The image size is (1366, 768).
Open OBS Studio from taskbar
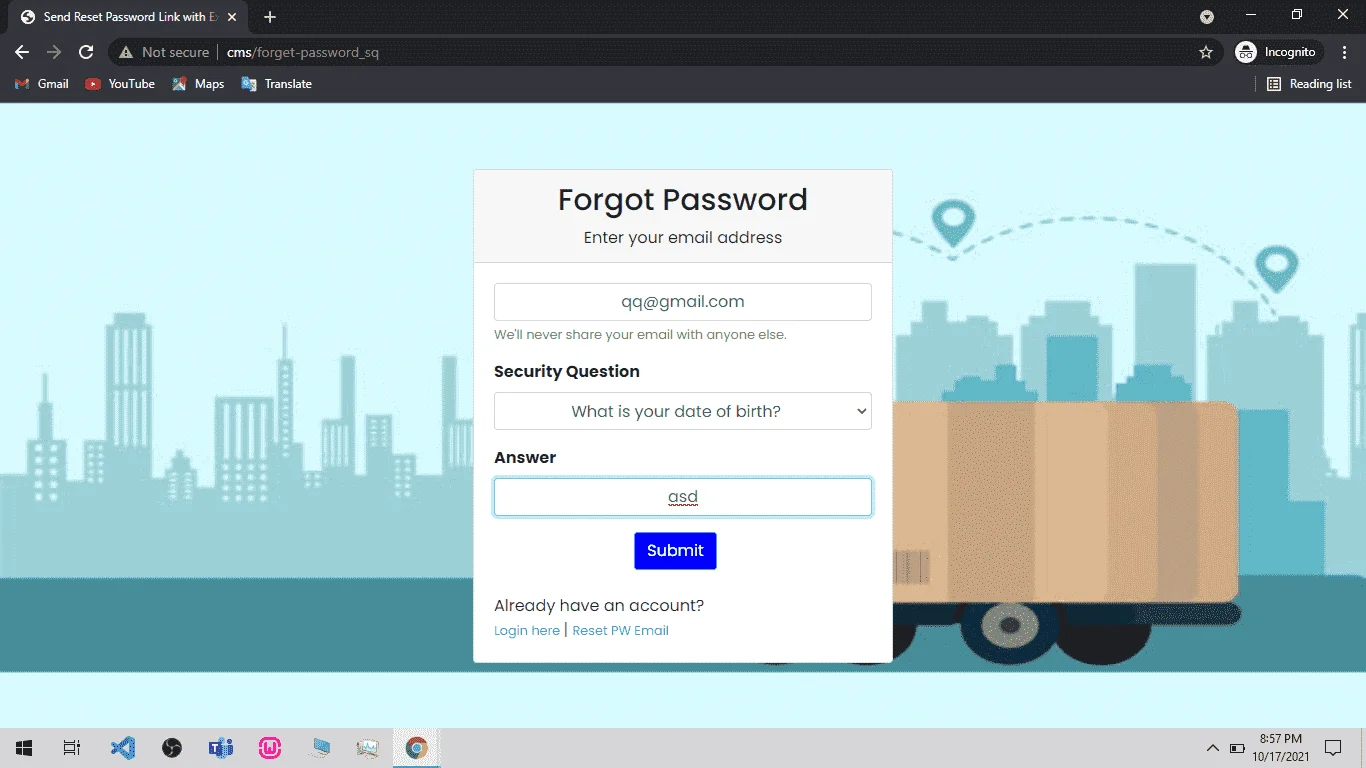click(172, 748)
